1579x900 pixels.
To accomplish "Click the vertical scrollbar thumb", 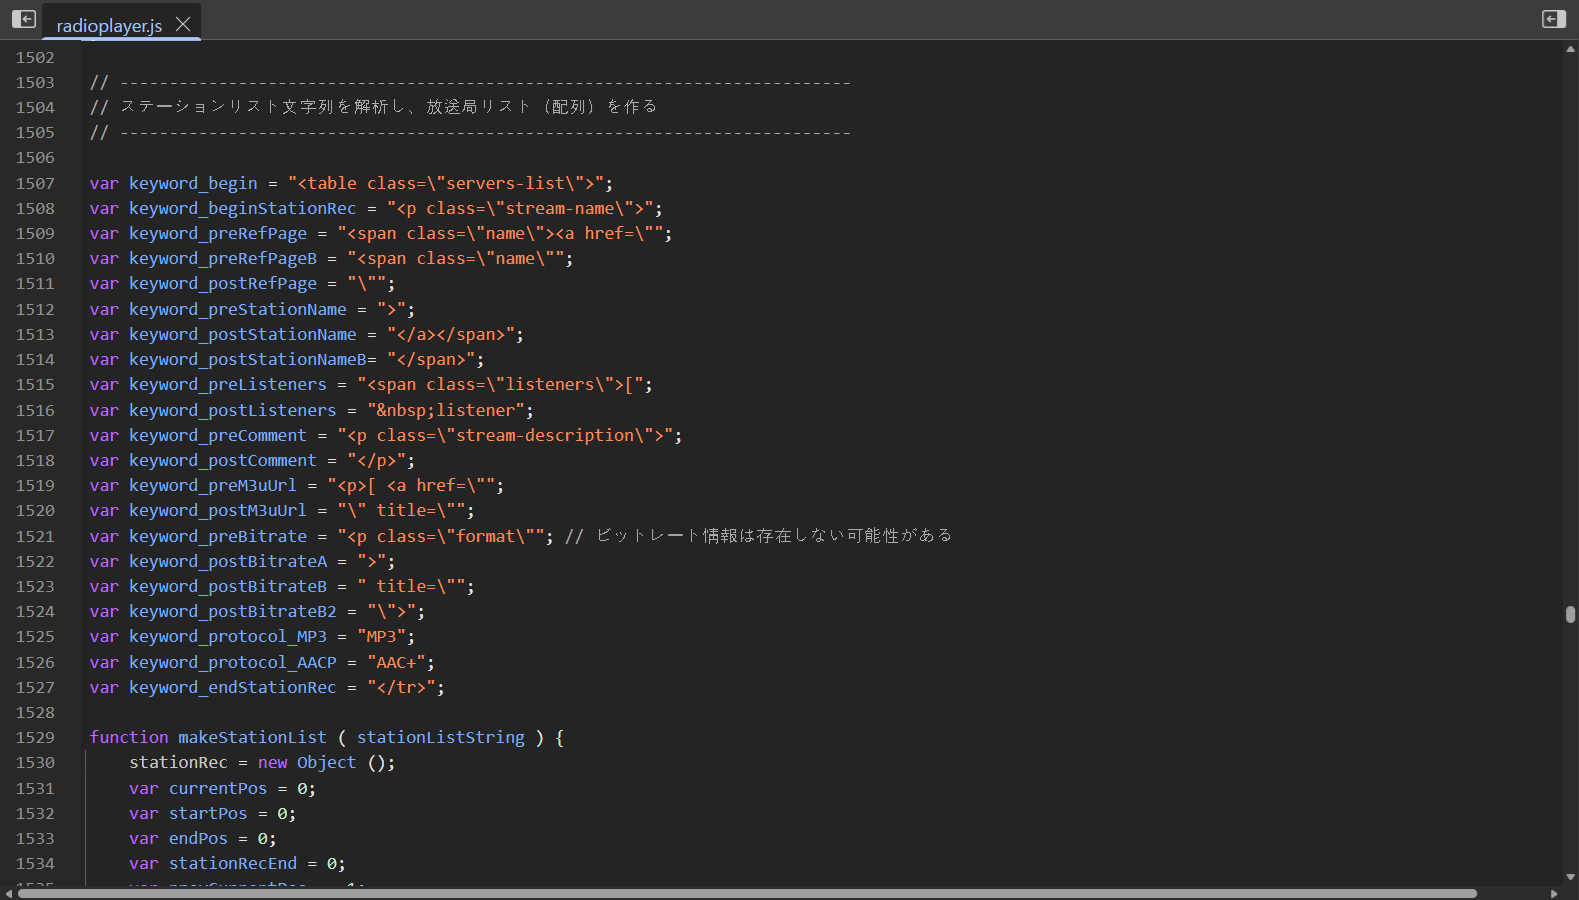I will pos(1570,614).
